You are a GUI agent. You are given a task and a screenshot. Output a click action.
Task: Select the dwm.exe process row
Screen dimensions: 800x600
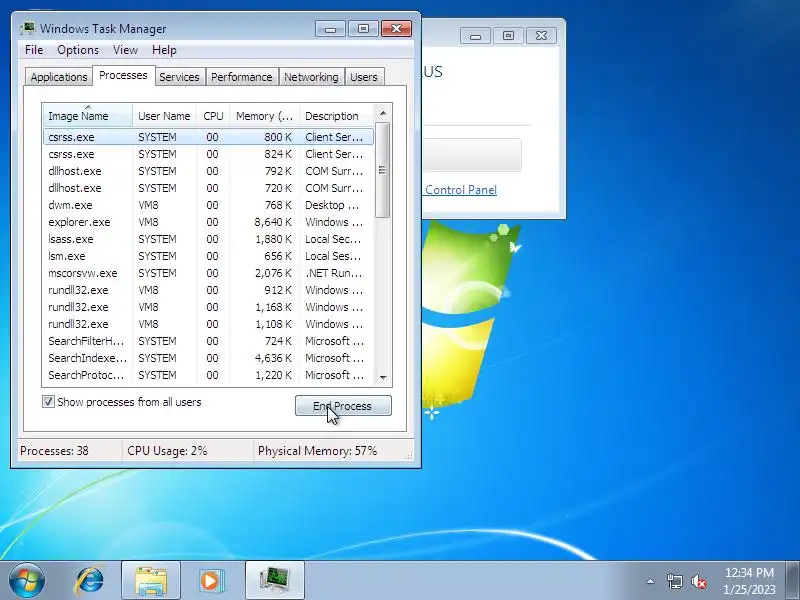pyautogui.click(x=208, y=205)
